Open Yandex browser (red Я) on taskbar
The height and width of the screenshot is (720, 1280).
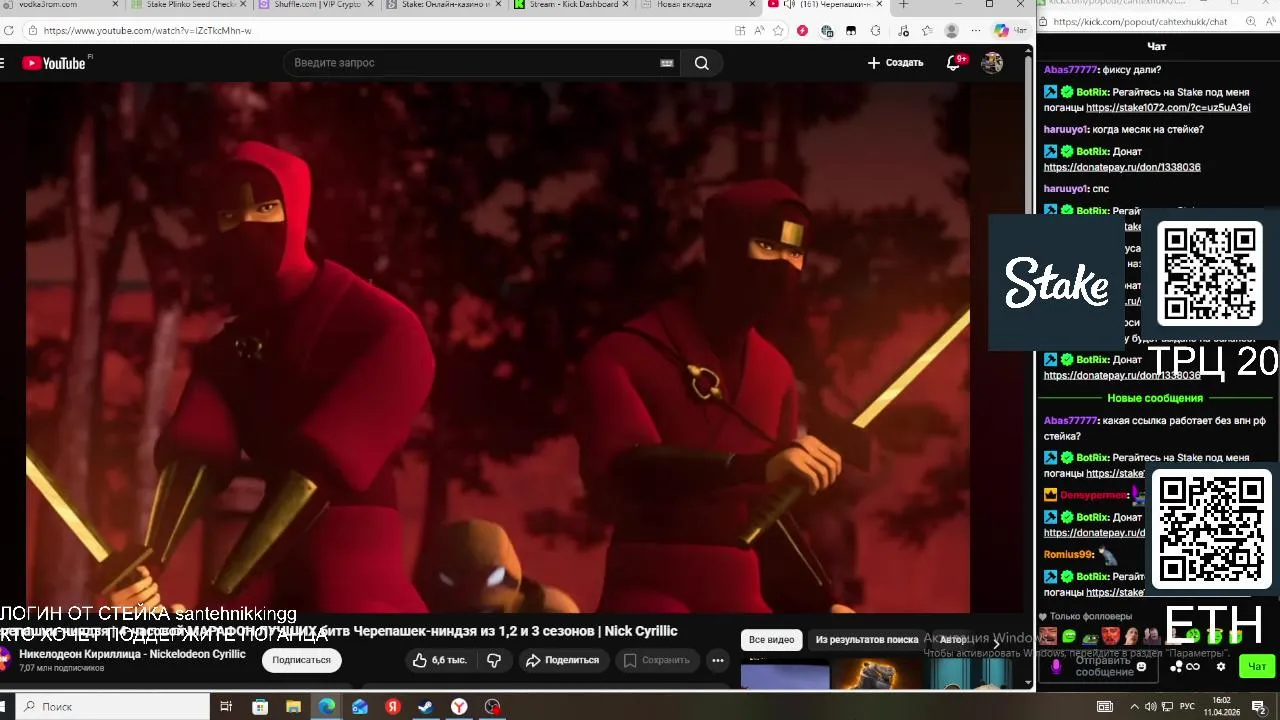pos(393,707)
